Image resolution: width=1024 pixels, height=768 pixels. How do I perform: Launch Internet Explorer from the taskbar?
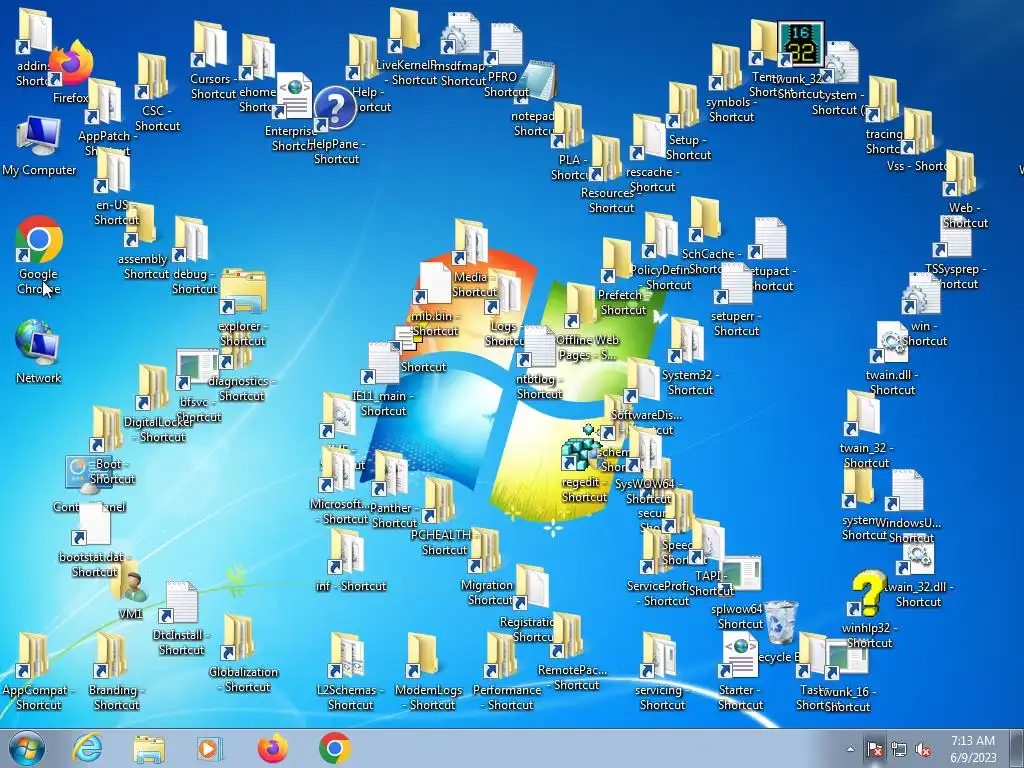coord(88,748)
